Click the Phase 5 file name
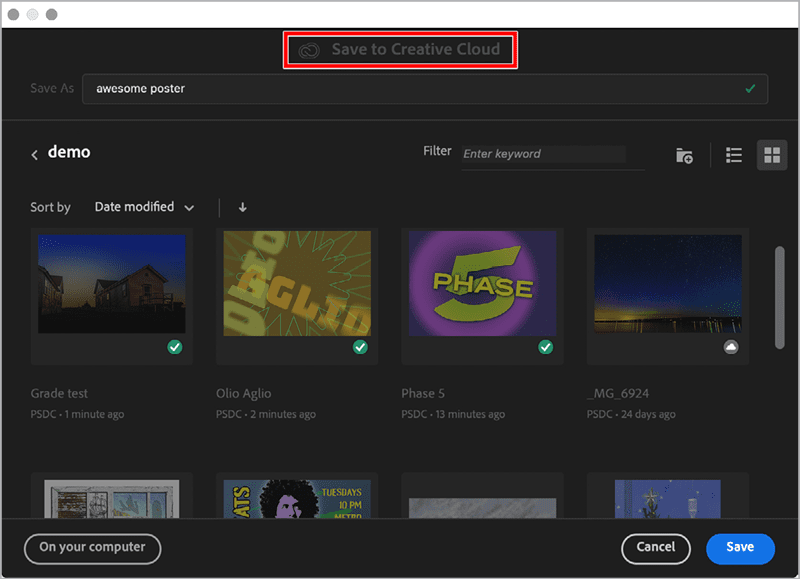Viewport: 800px width, 579px height. 423,393
